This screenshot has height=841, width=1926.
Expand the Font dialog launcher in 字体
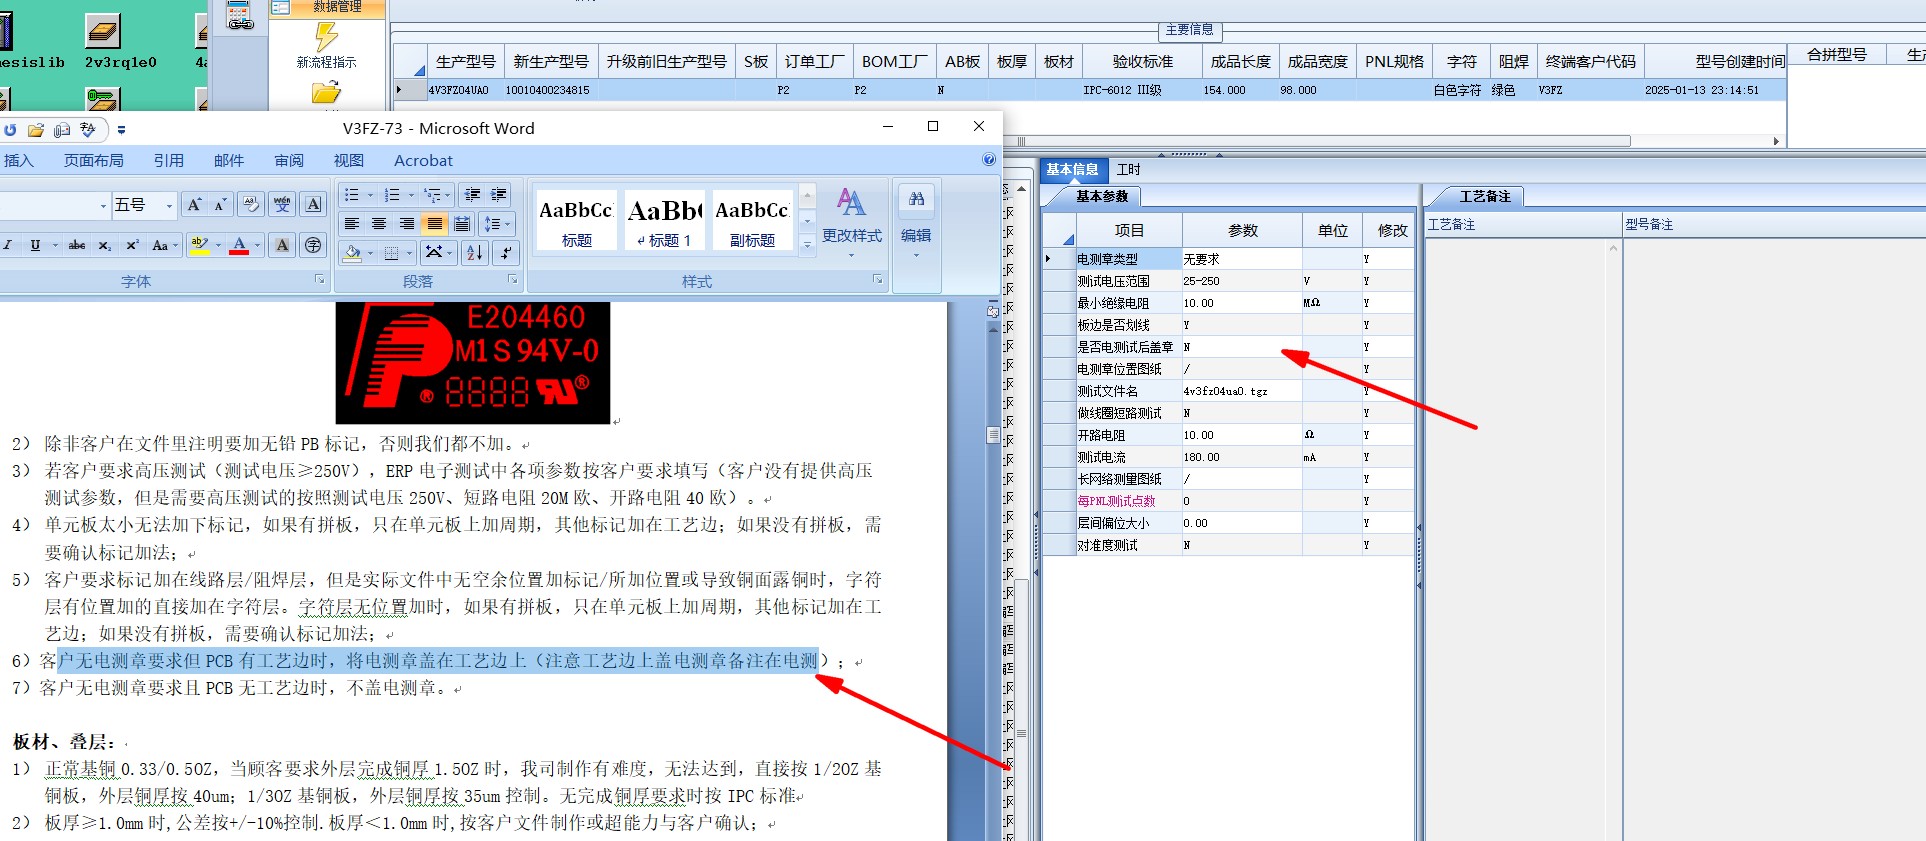point(320,280)
